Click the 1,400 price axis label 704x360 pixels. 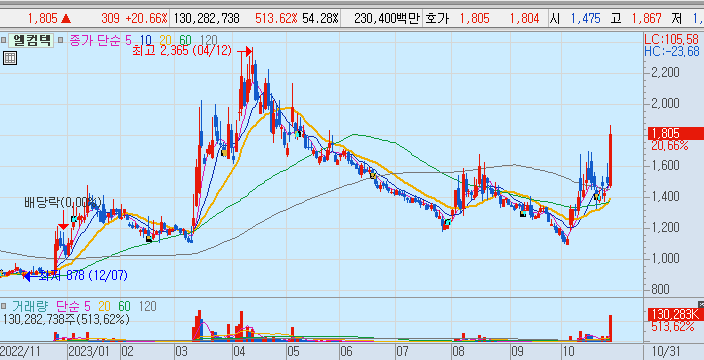(x=664, y=197)
